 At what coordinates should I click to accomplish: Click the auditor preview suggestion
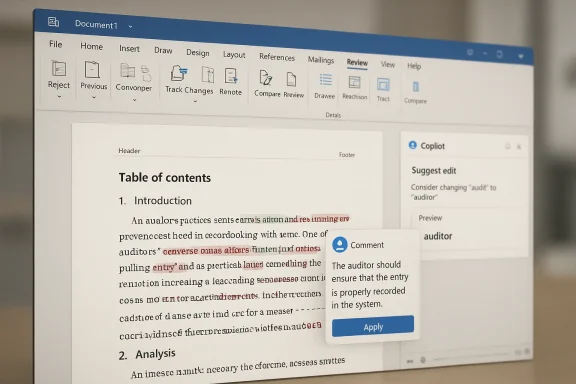click(x=438, y=236)
